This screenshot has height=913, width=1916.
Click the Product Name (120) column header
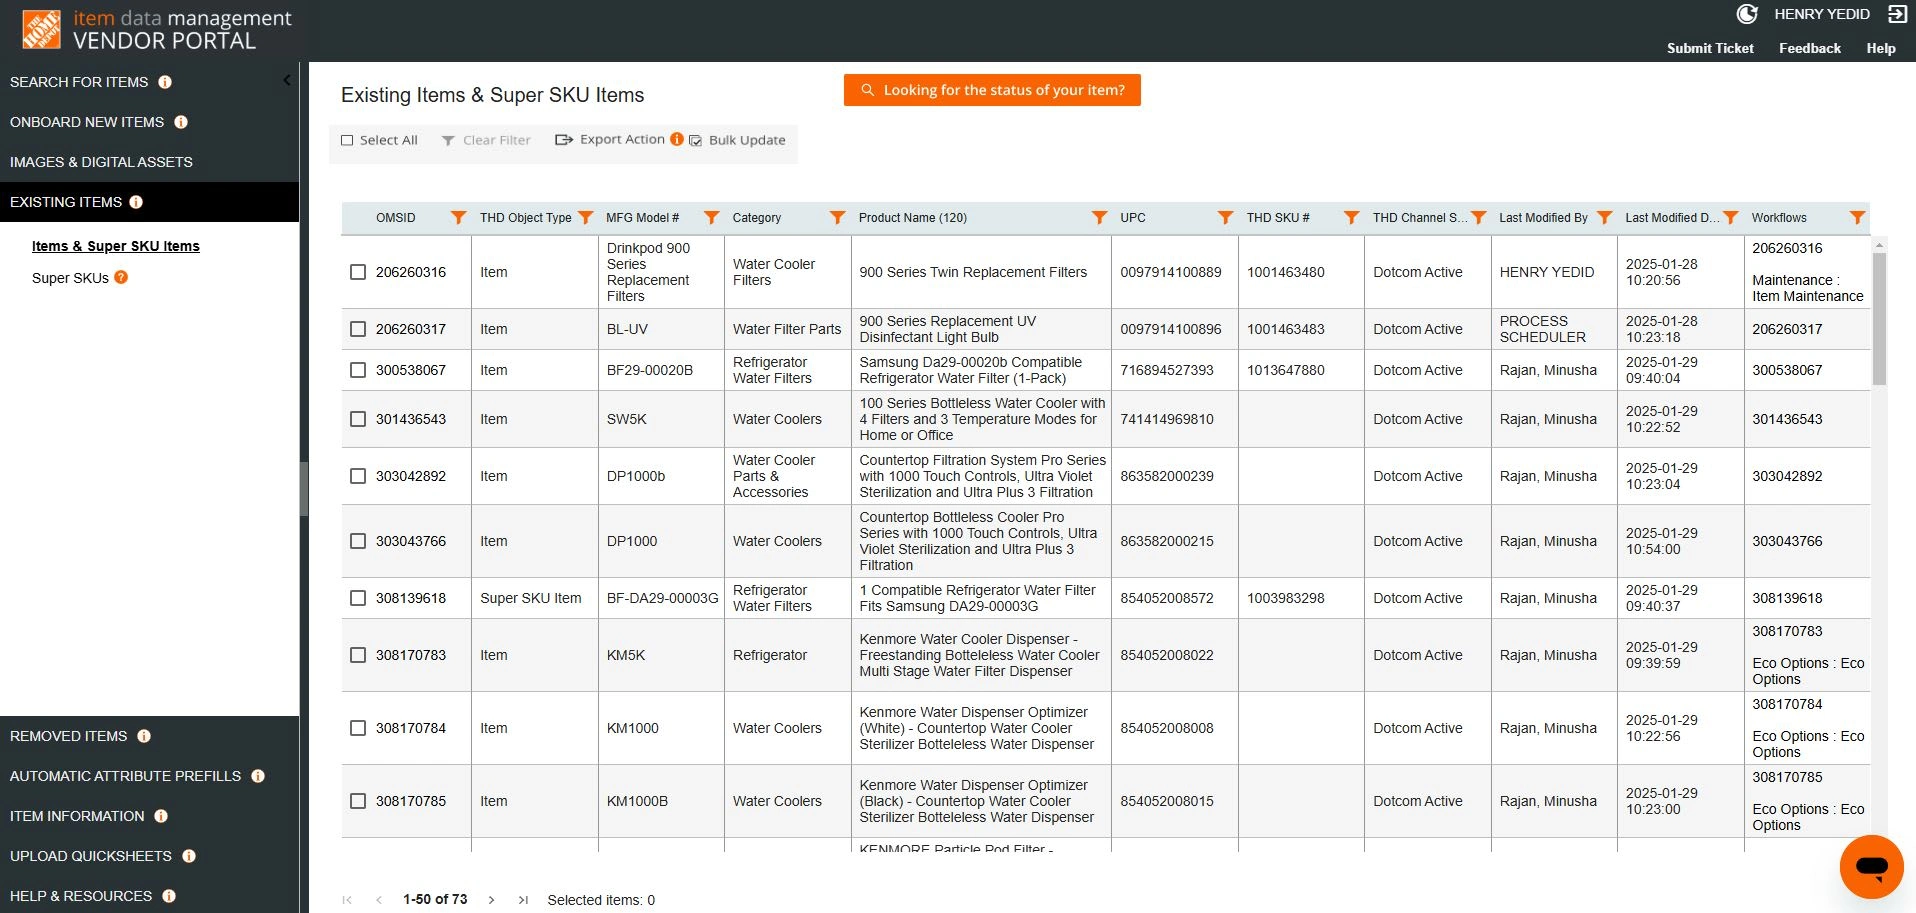912,218
